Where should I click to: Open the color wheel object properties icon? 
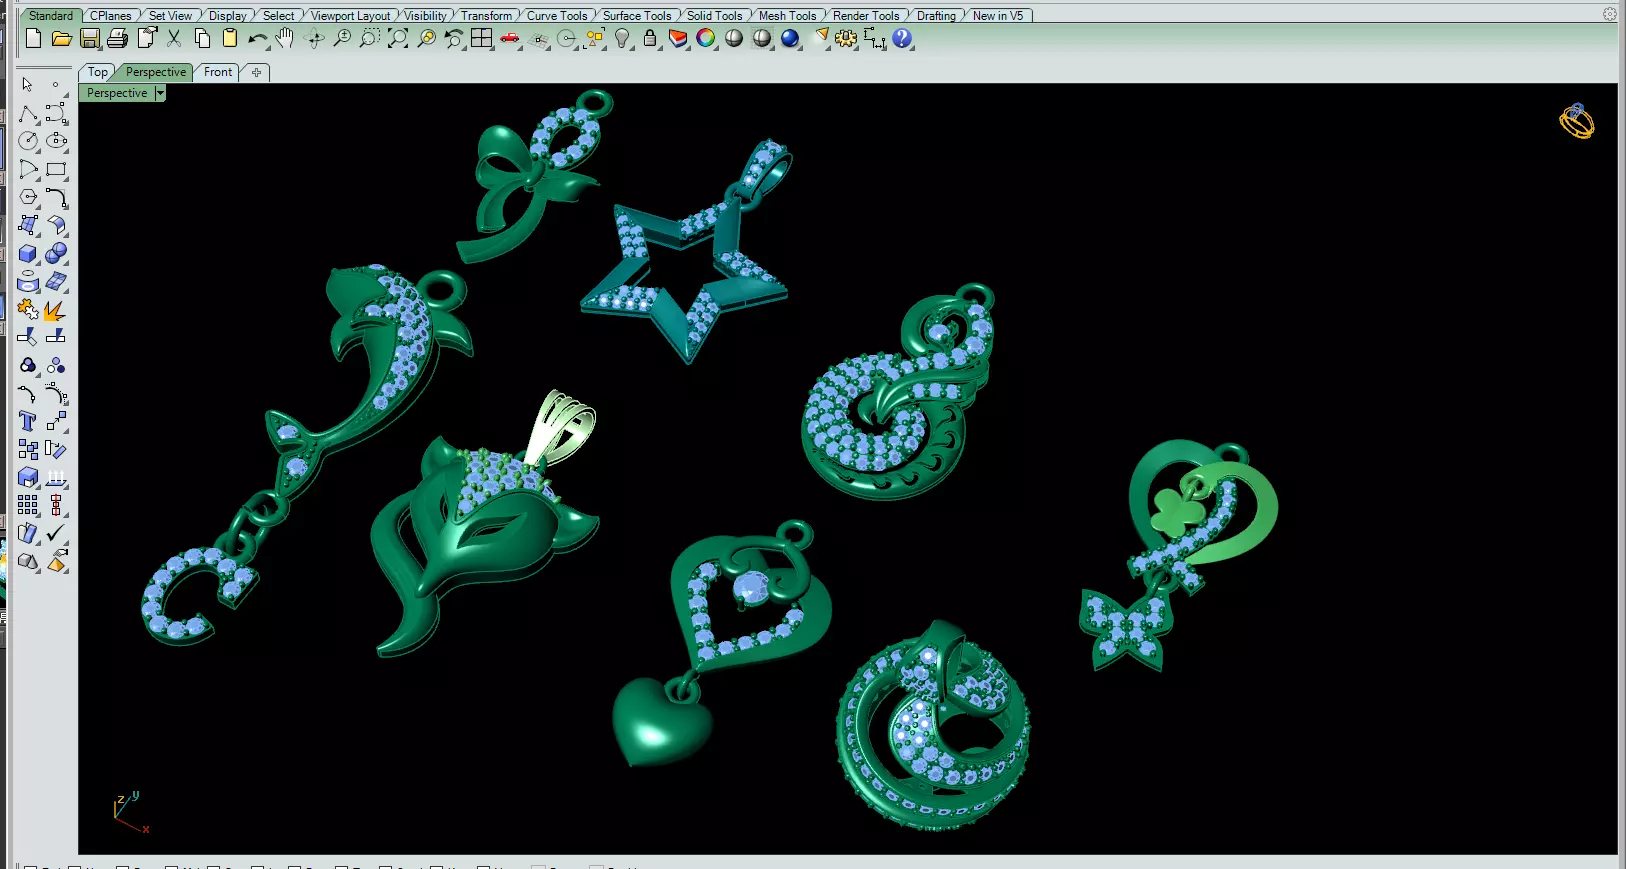[706, 38]
